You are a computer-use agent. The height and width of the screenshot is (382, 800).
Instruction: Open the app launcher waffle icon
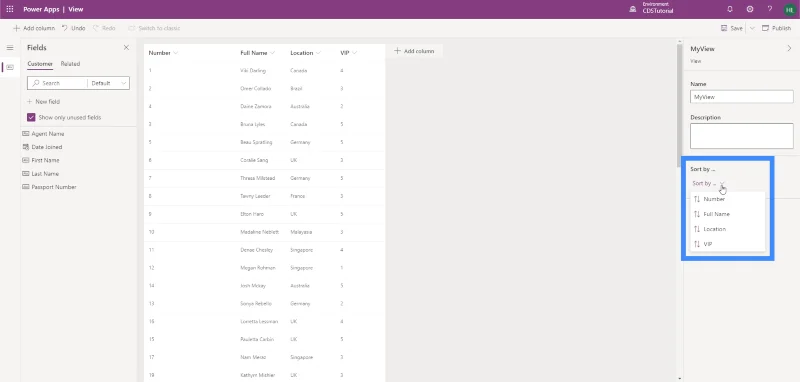(10, 9)
